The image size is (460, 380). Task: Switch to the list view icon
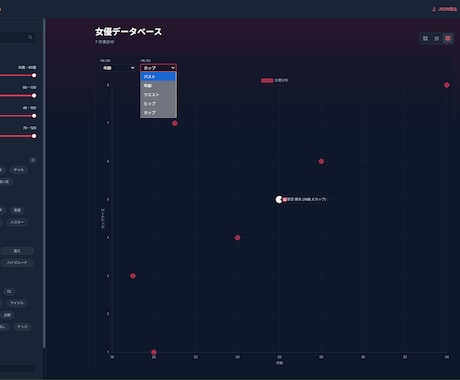pyautogui.click(x=437, y=39)
